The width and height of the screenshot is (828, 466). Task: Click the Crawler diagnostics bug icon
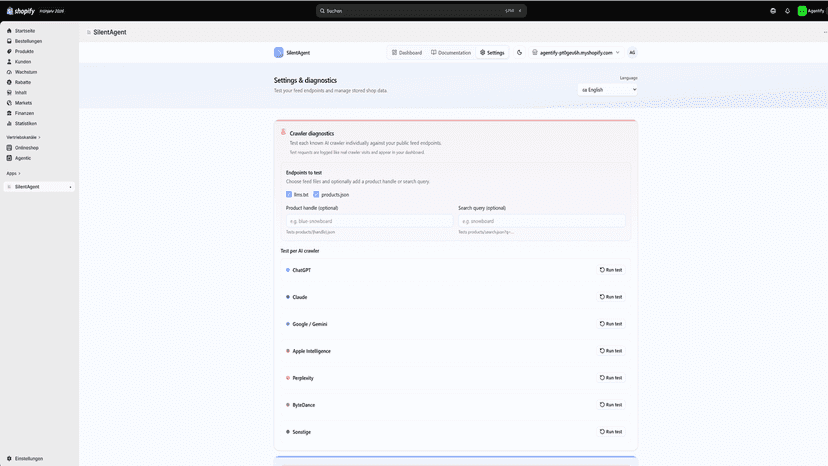[x=284, y=132]
